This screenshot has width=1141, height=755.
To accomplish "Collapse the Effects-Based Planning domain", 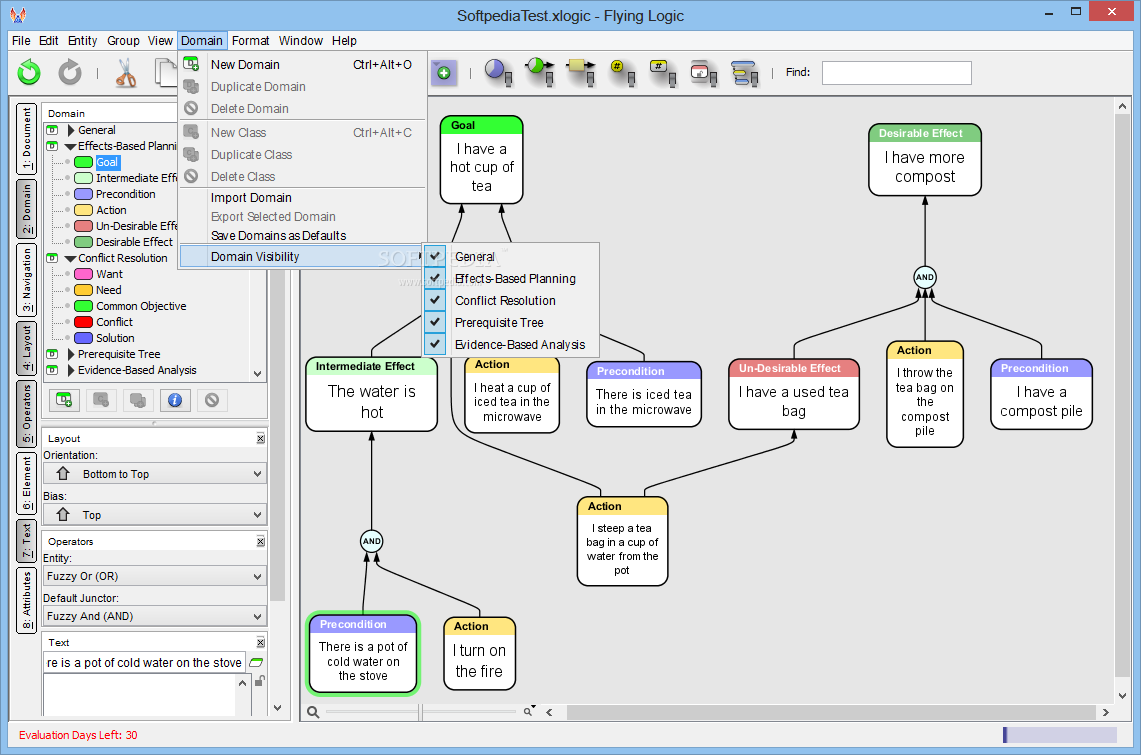I will point(71,146).
